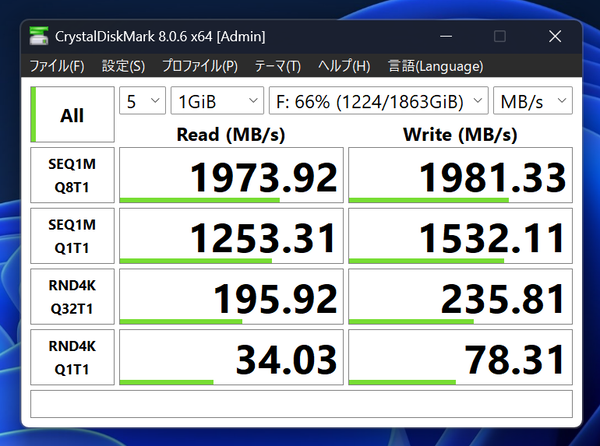
Task: Open the ファイル(F) menu
Action: 57,66
